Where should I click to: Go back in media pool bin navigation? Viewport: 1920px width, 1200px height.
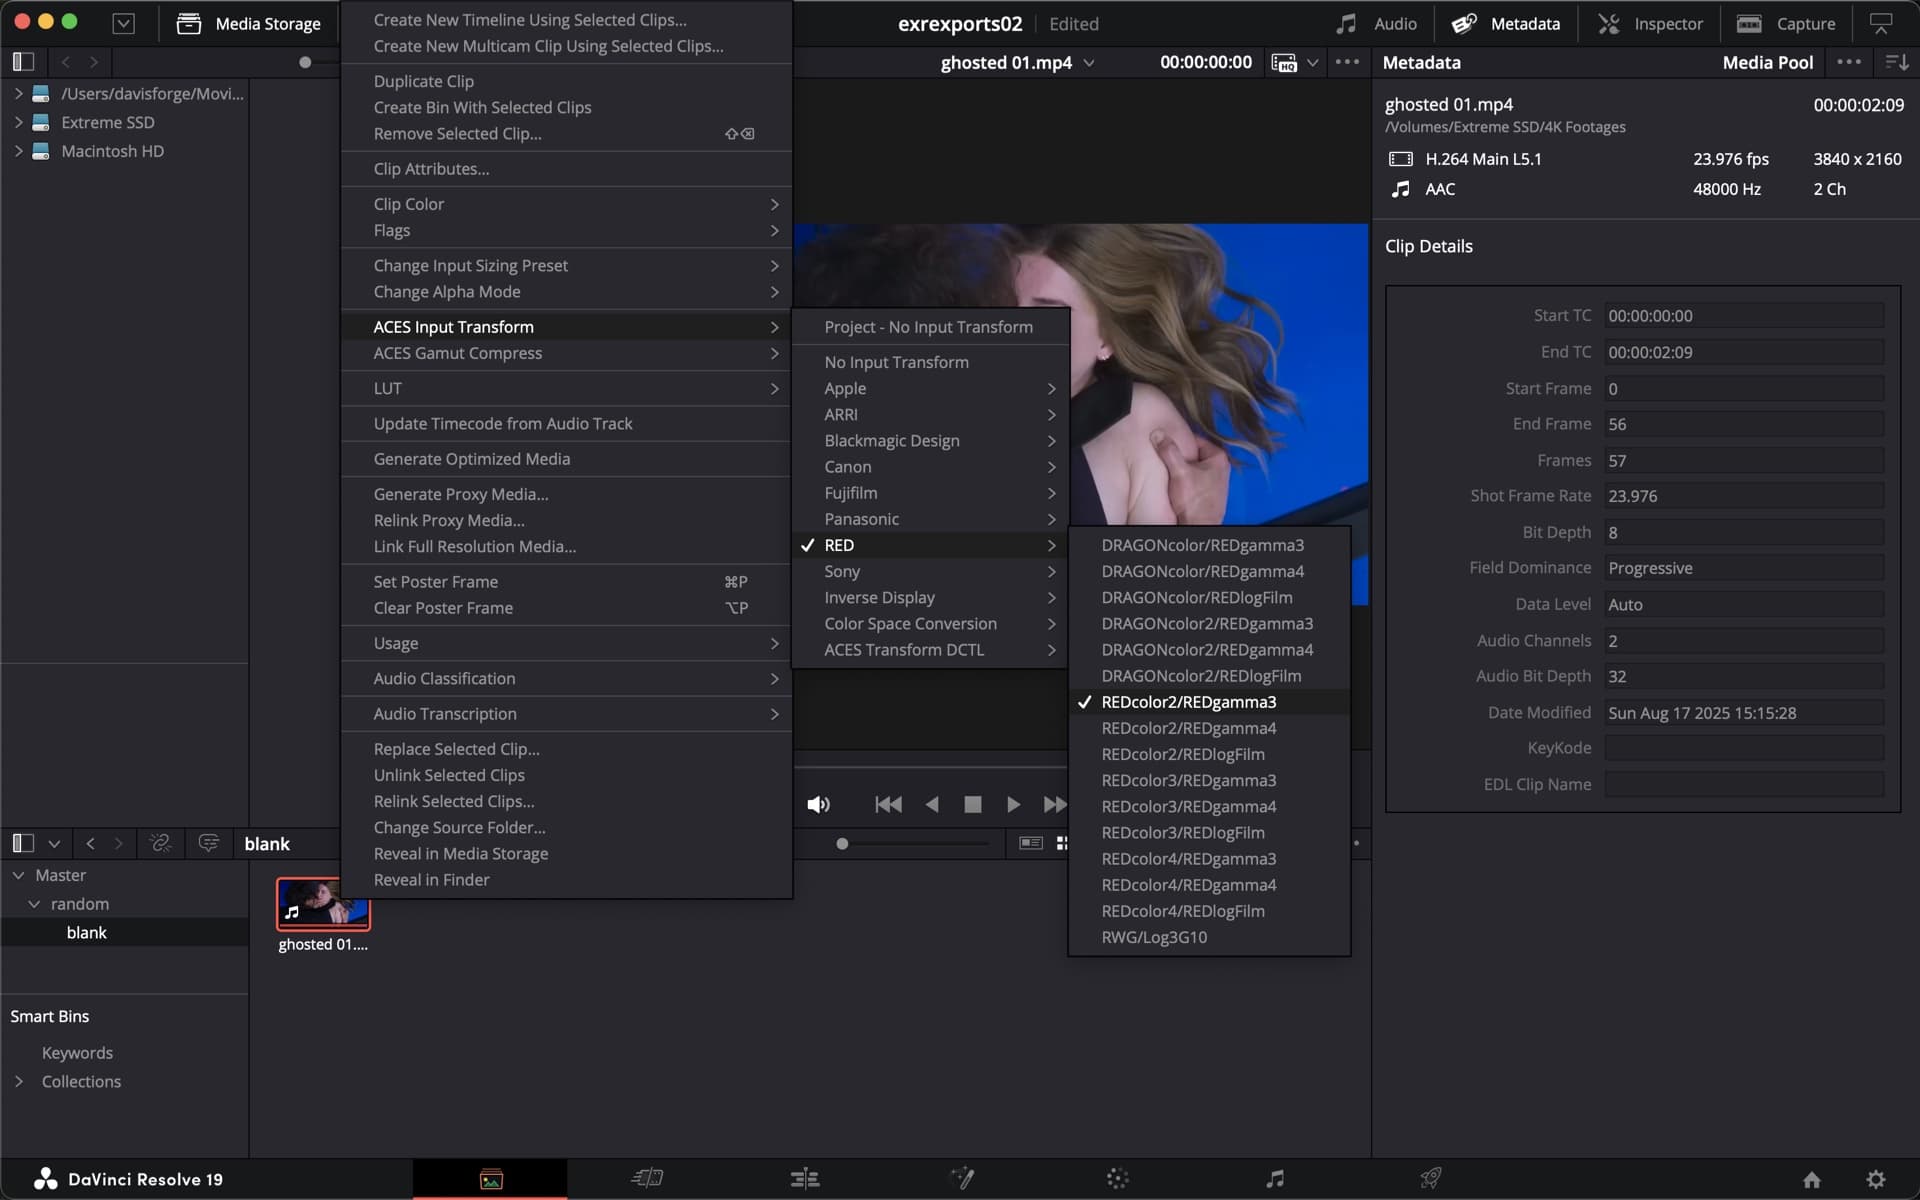[90, 843]
